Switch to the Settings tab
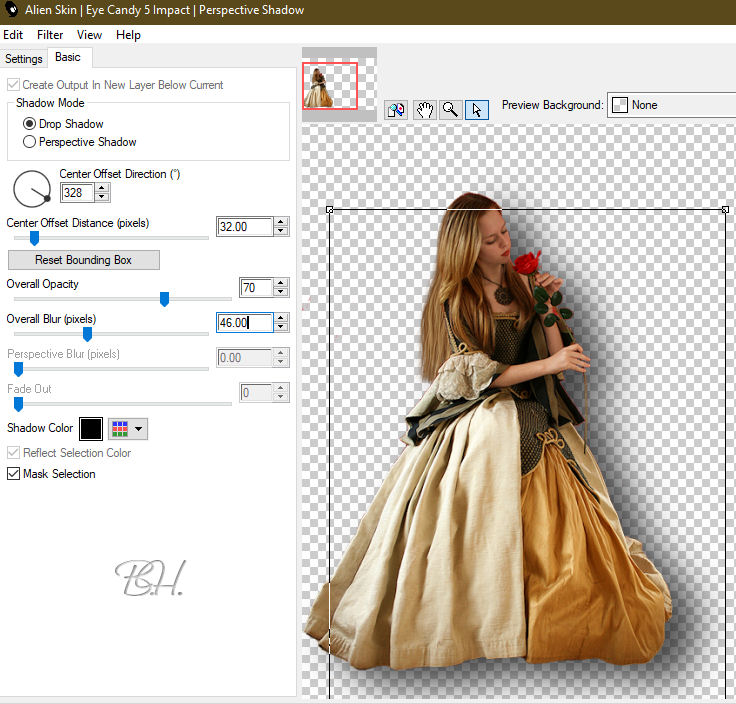 pos(24,59)
